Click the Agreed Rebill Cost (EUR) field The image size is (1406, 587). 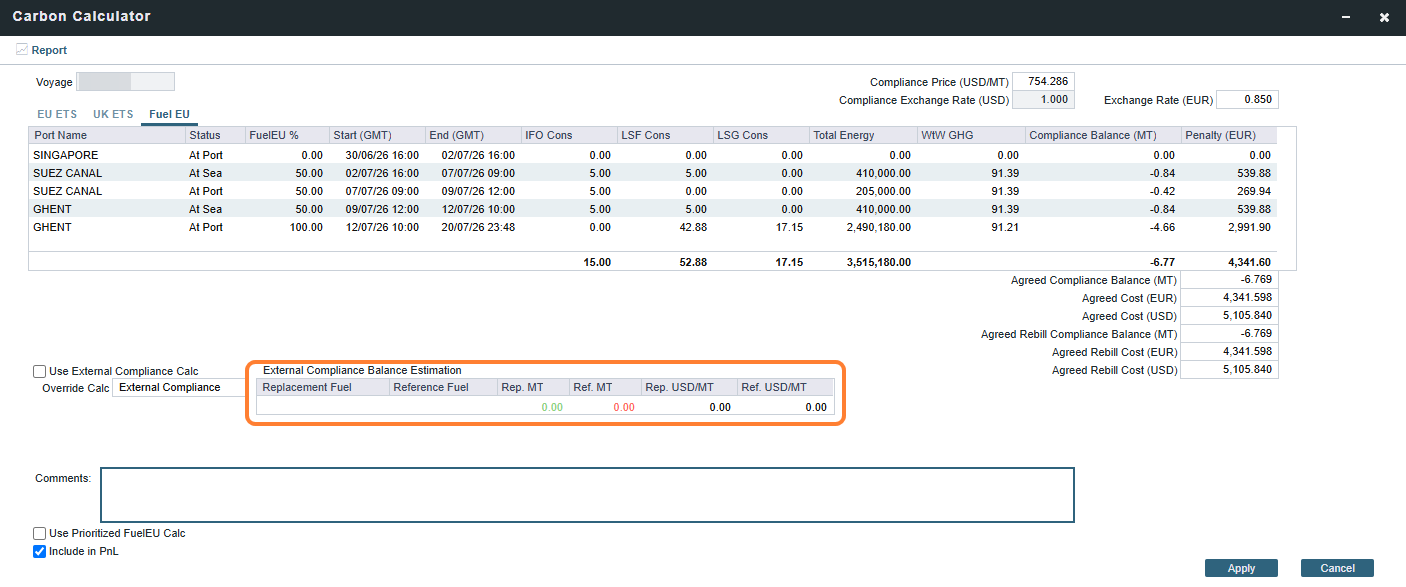[x=1229, y=352]
